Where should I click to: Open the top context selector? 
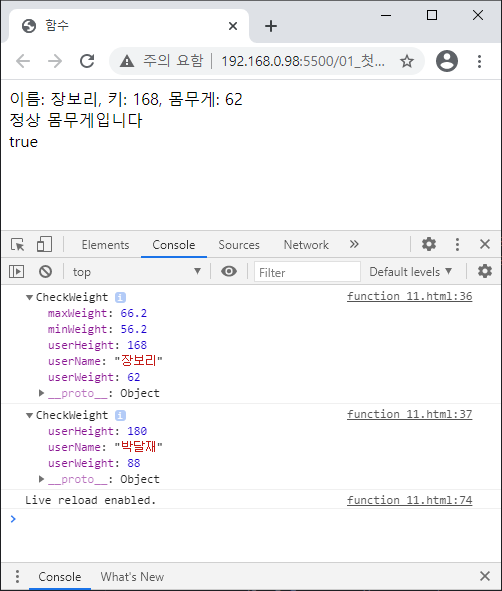136,272
